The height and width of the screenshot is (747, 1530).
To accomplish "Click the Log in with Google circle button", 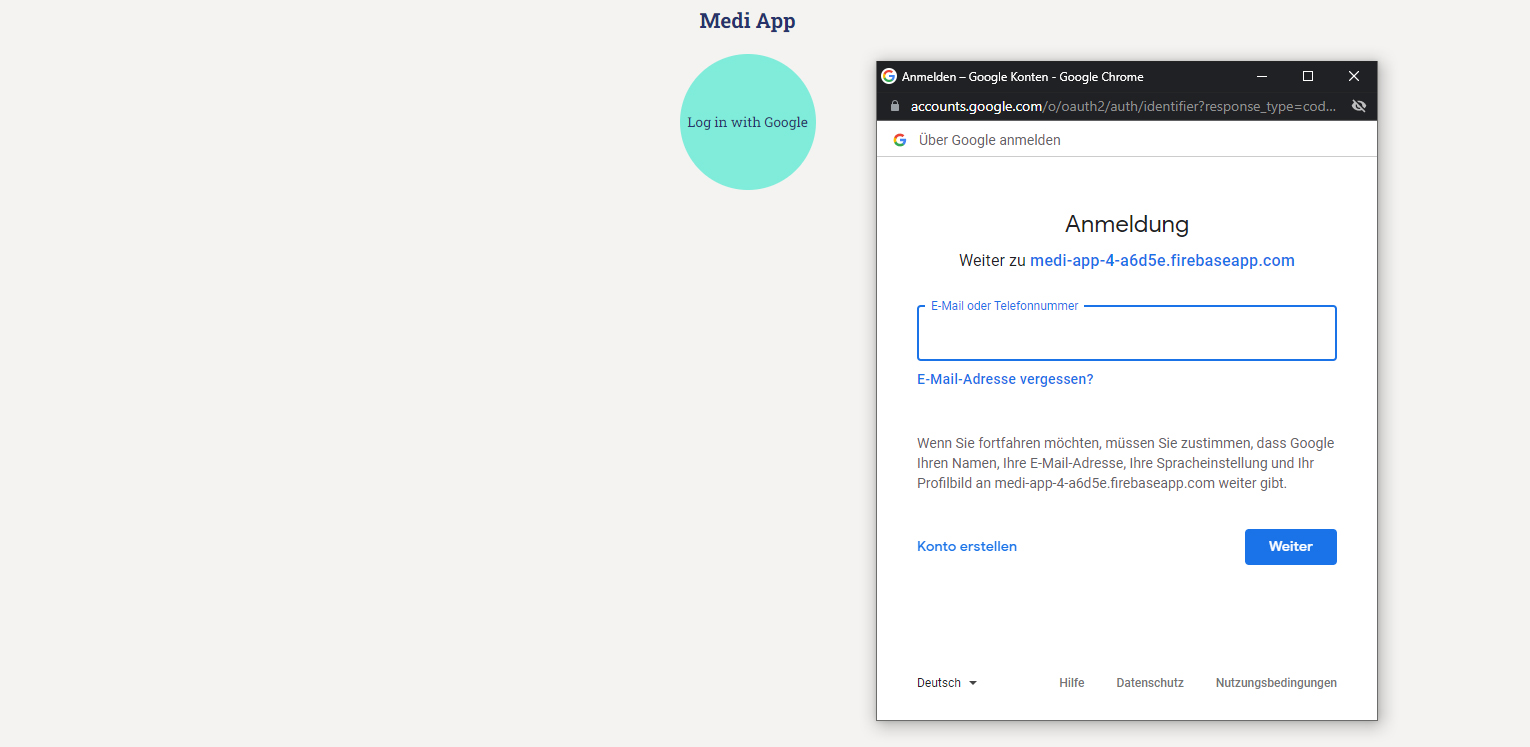I will click(748, 122).
